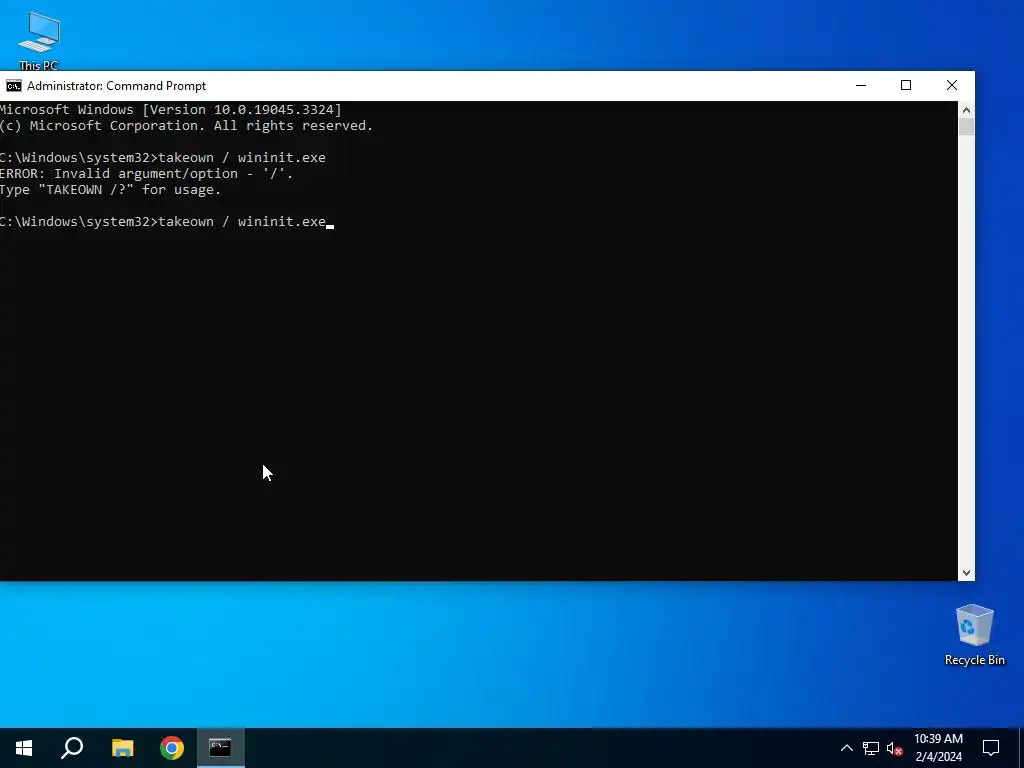Image resolution: width=1024 pixels, height=768 pixels.
Task: Click the Show Desktop strip at taskbar end
Action: (x=1021, y=748)
